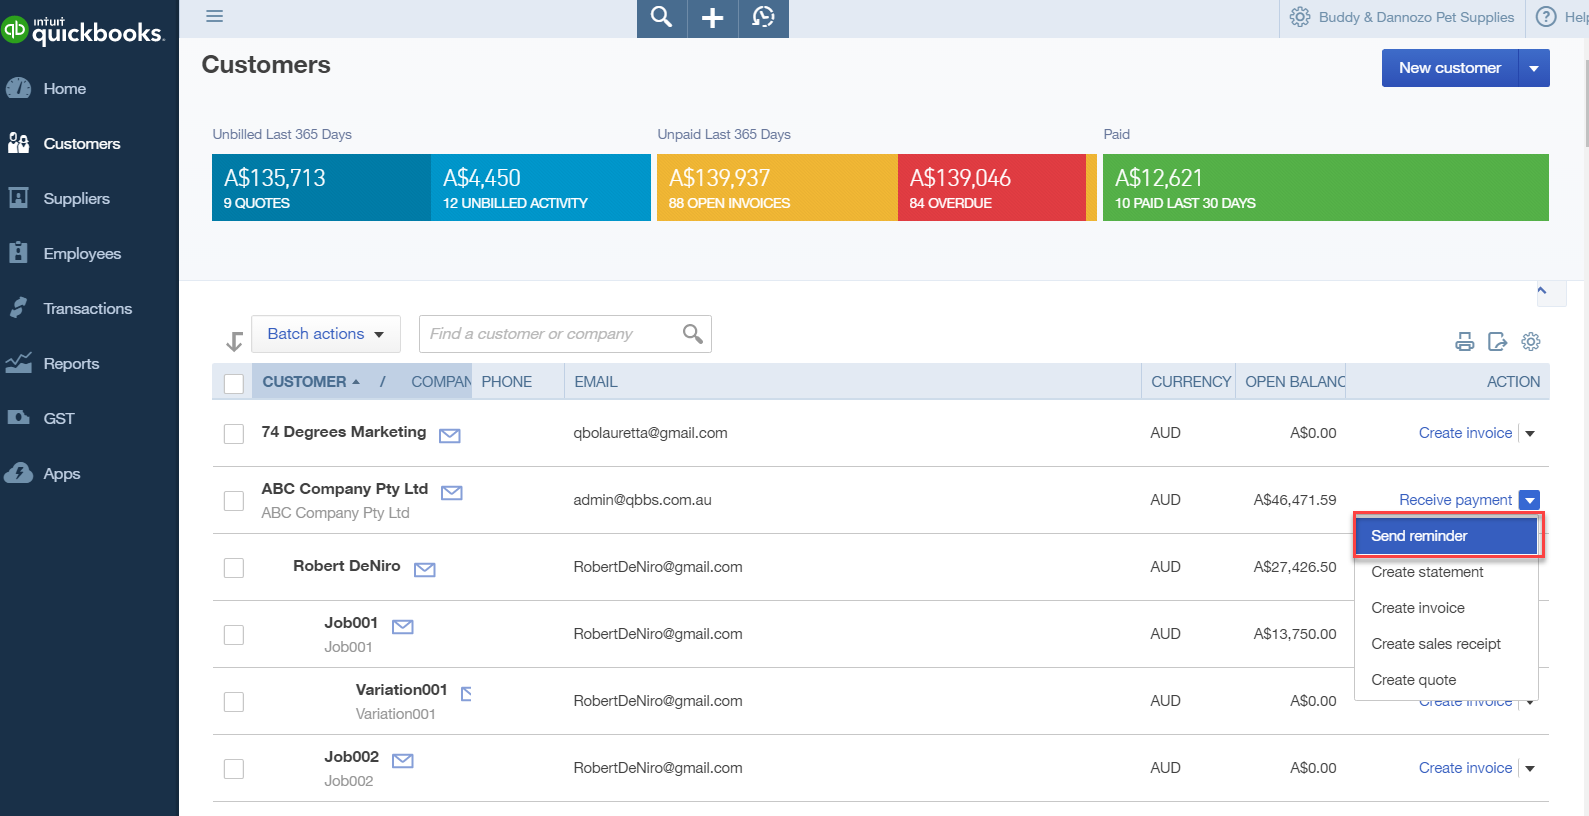Check the Job001 row checkbox
The width and height of the screenshot is (1589, 816).
(x=234, y=635)
